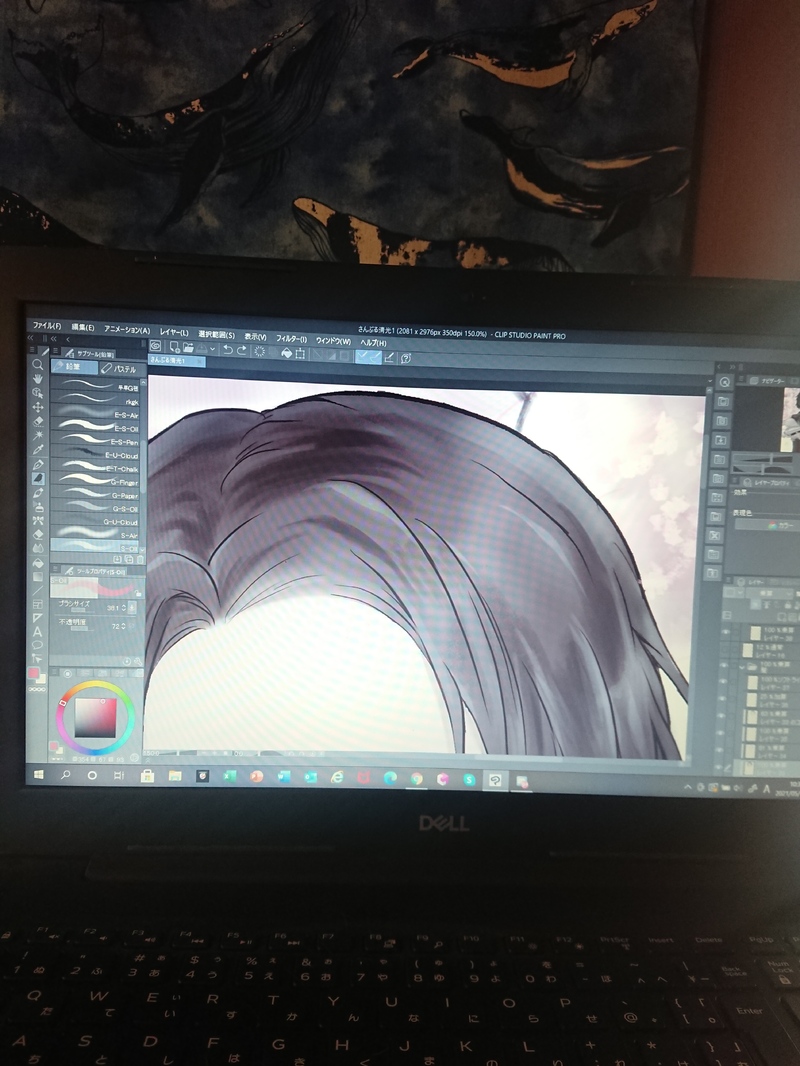This screenshot has width=800, height=1066.
Task: Select the Zoom magnifier tool
Action: [x=38, y=364]
